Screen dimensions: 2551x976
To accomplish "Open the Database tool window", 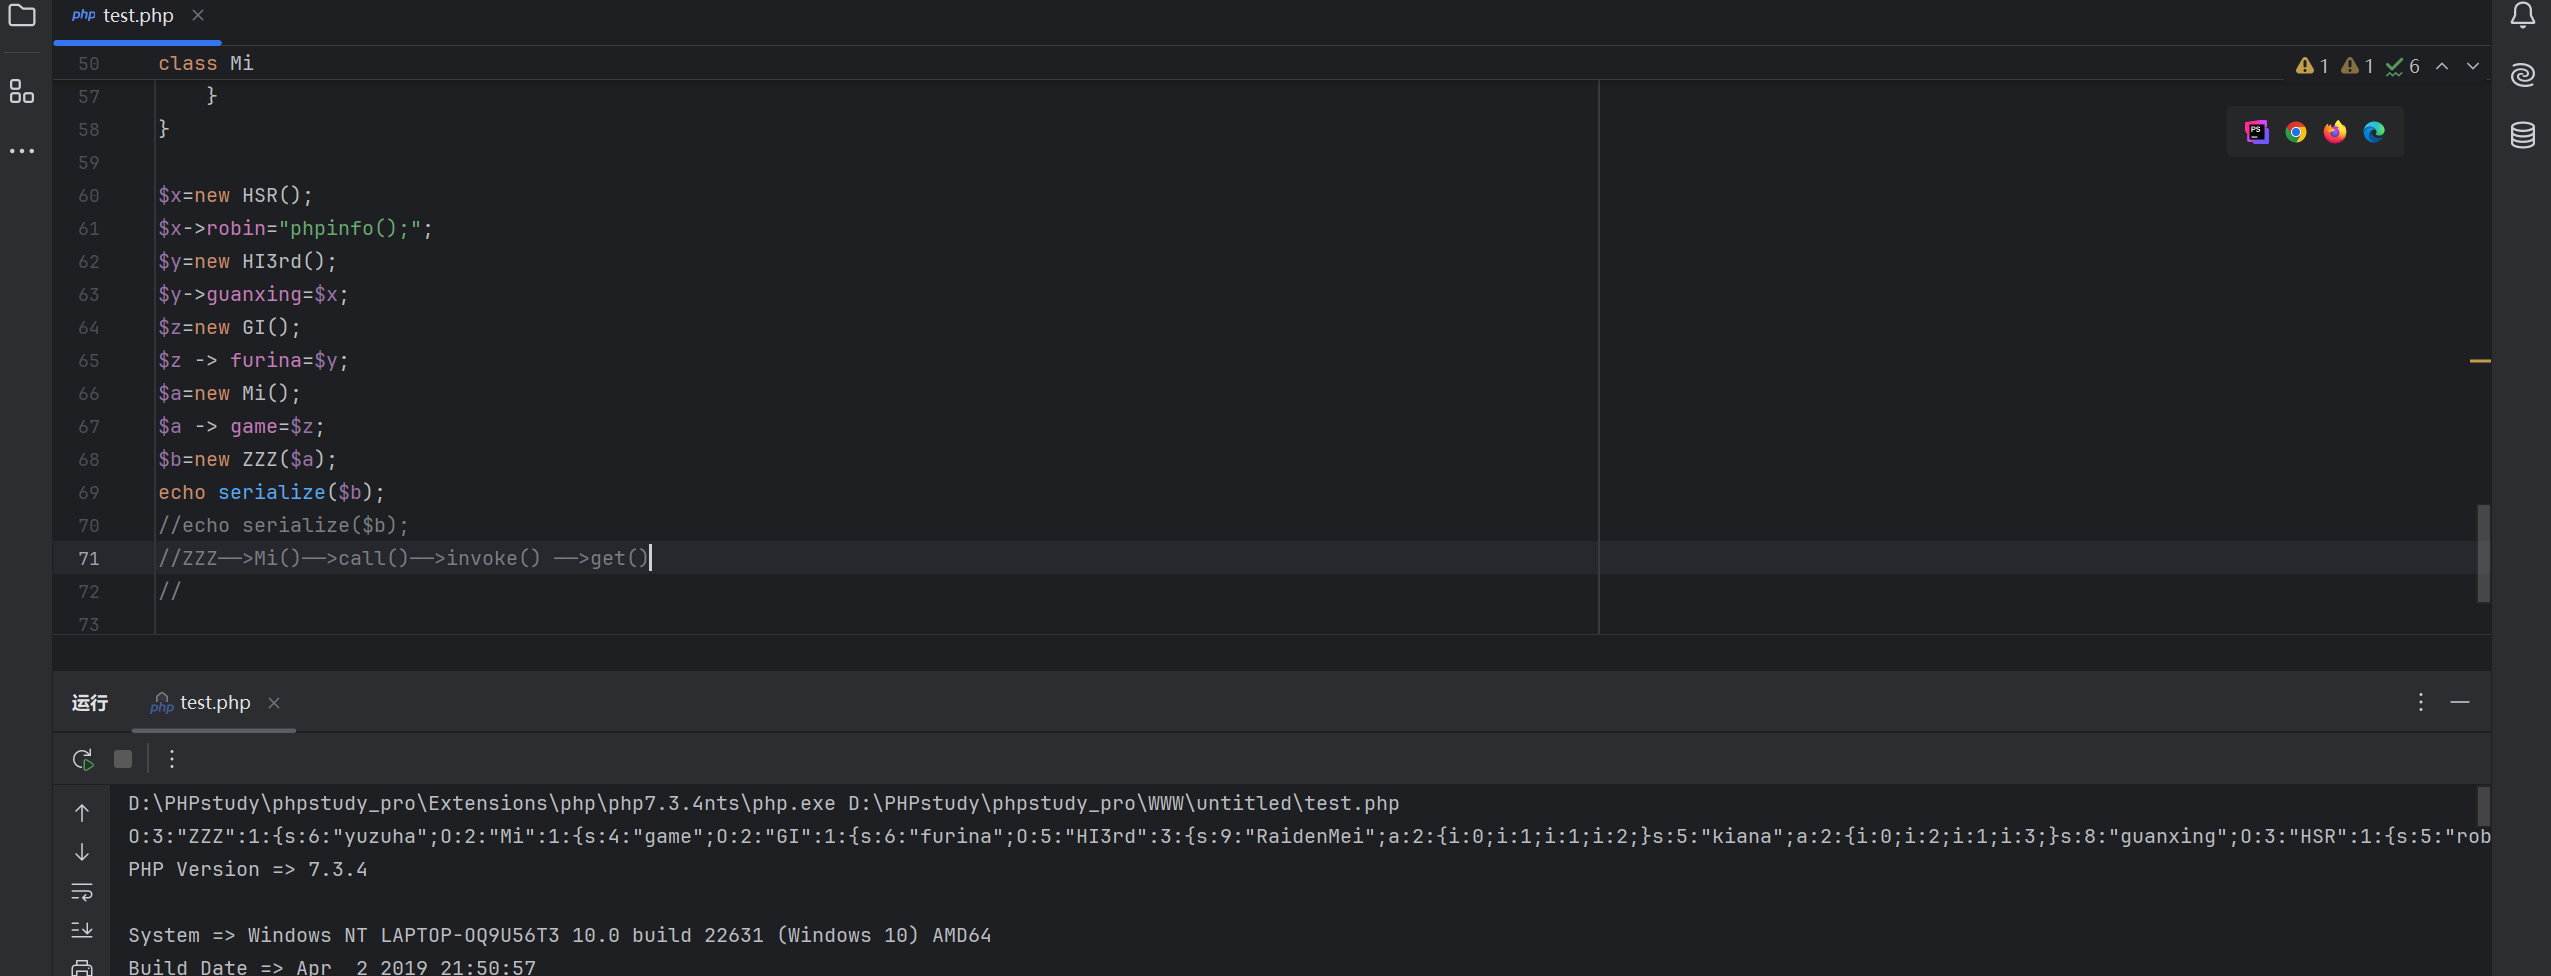I will pyautogui.click(x=2523, y=134).
